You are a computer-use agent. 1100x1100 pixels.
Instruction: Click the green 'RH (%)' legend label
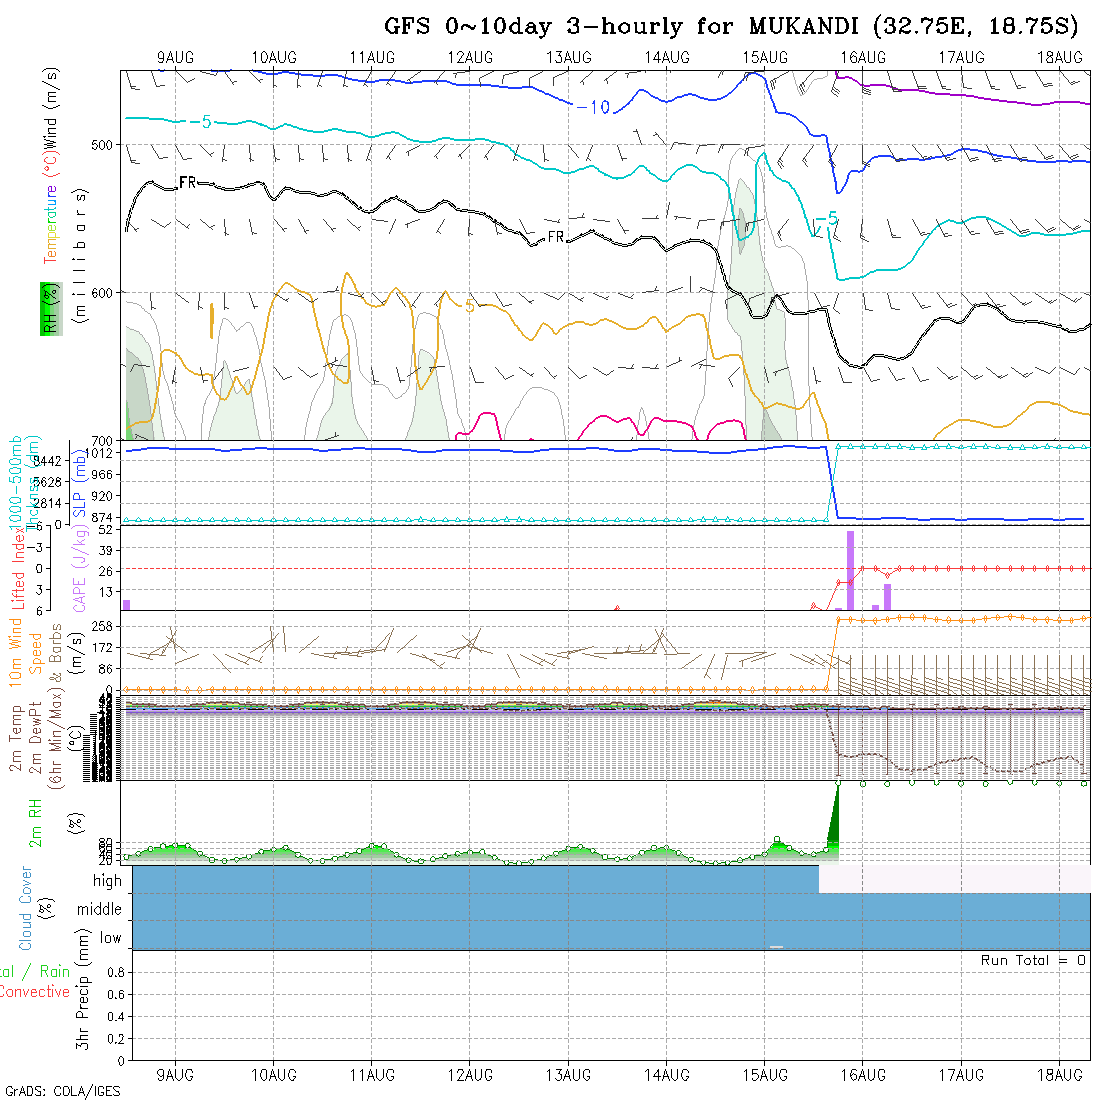[x=51, y=309]
